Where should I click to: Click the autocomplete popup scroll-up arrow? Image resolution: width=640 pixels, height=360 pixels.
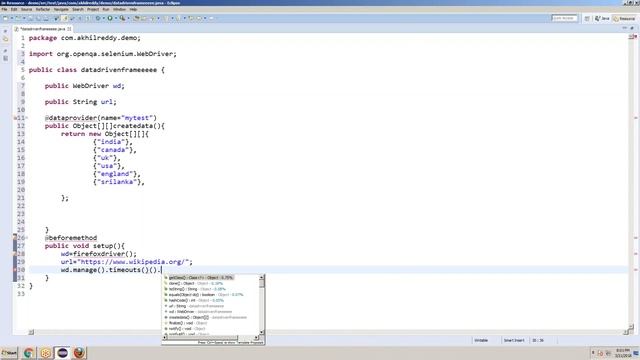pos(262,278)
